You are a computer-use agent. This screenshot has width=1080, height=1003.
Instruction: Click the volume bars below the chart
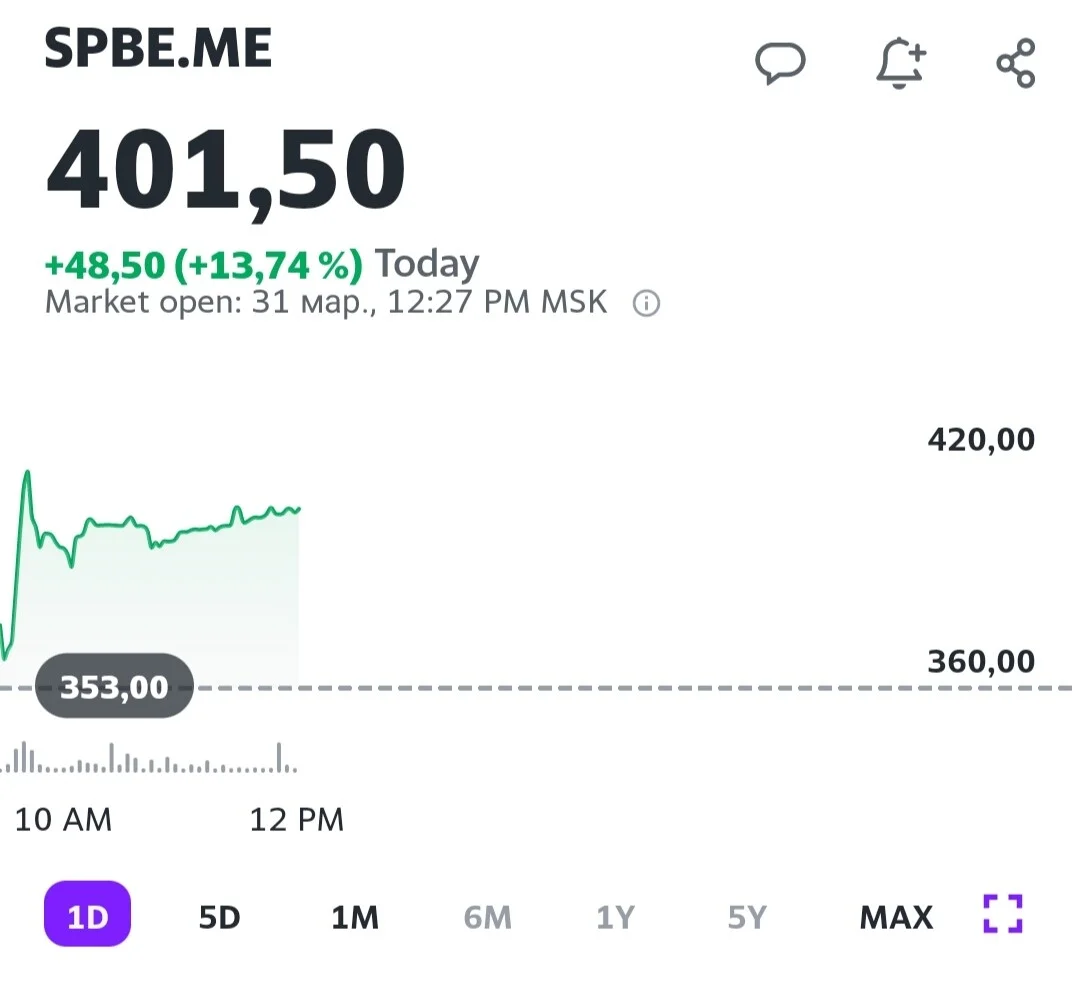pos(149,758)
